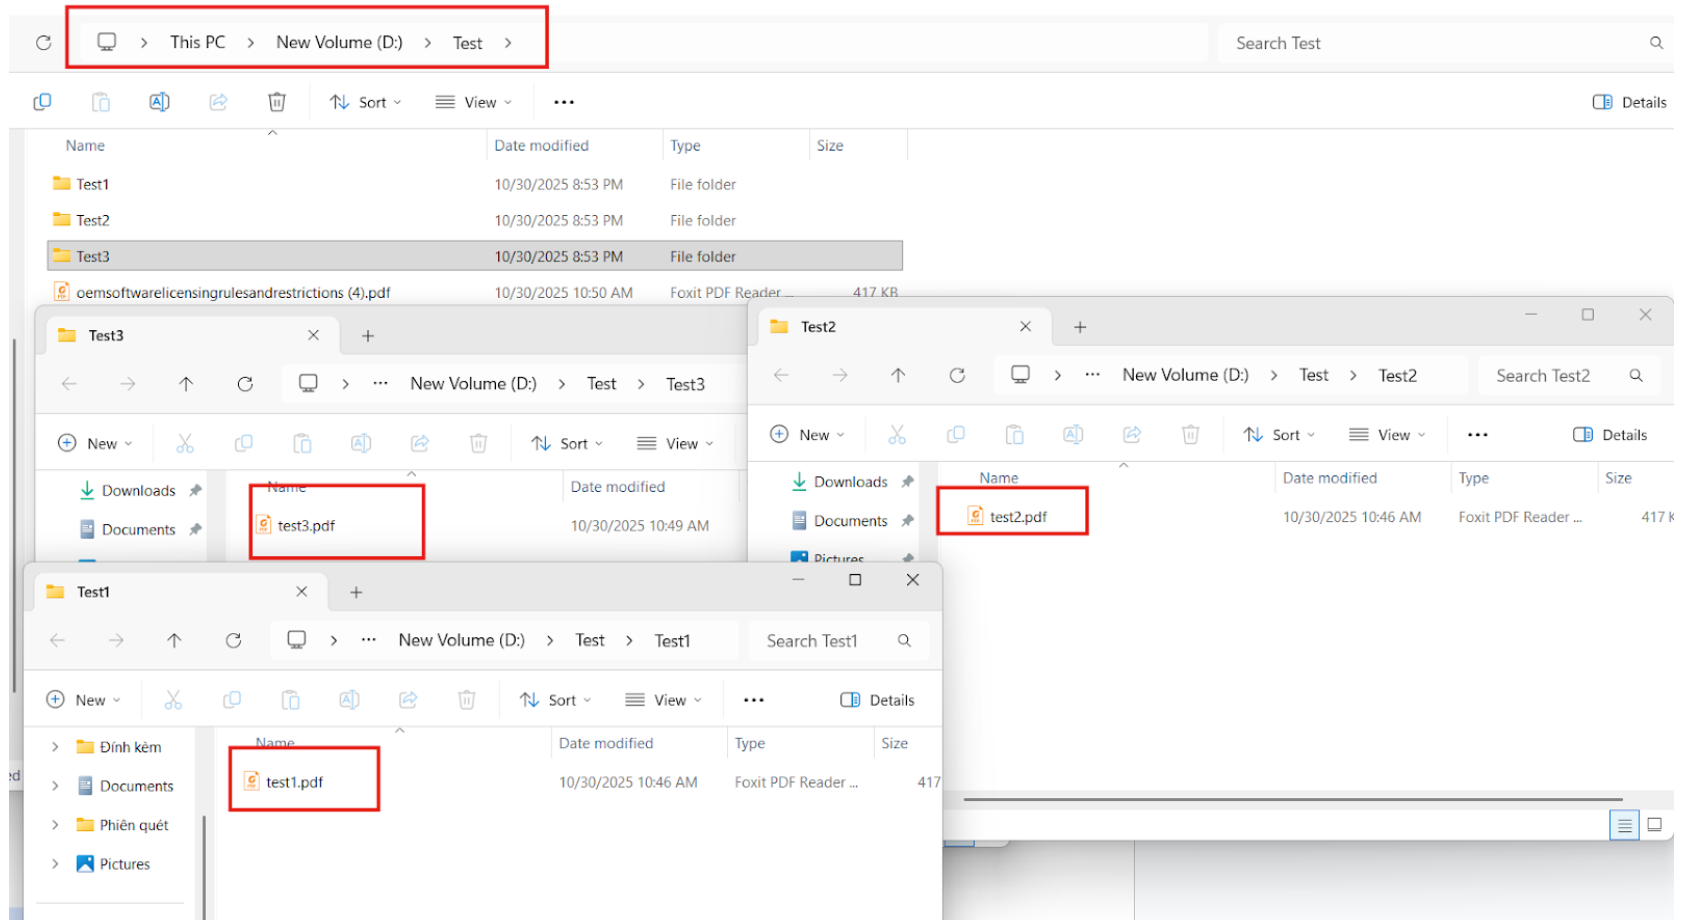Switch to large thumbnails view in Test2 status bar
Screen dimensions: 1700x920
(1654, 825)
